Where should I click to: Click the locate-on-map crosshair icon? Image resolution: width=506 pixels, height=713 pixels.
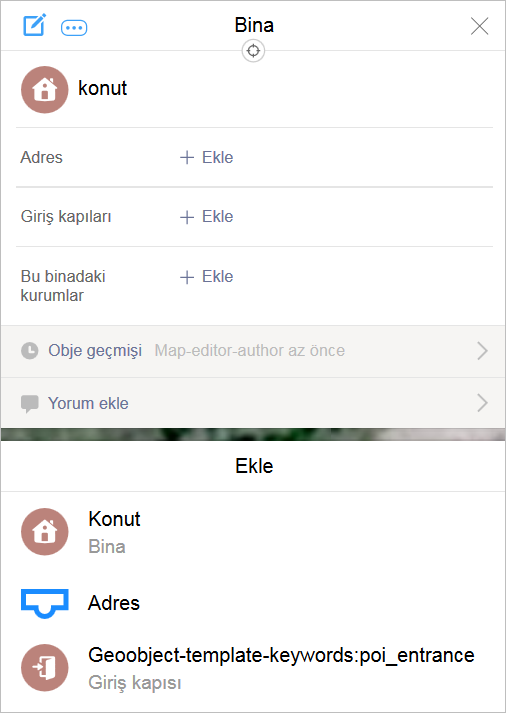click(253, 50)
